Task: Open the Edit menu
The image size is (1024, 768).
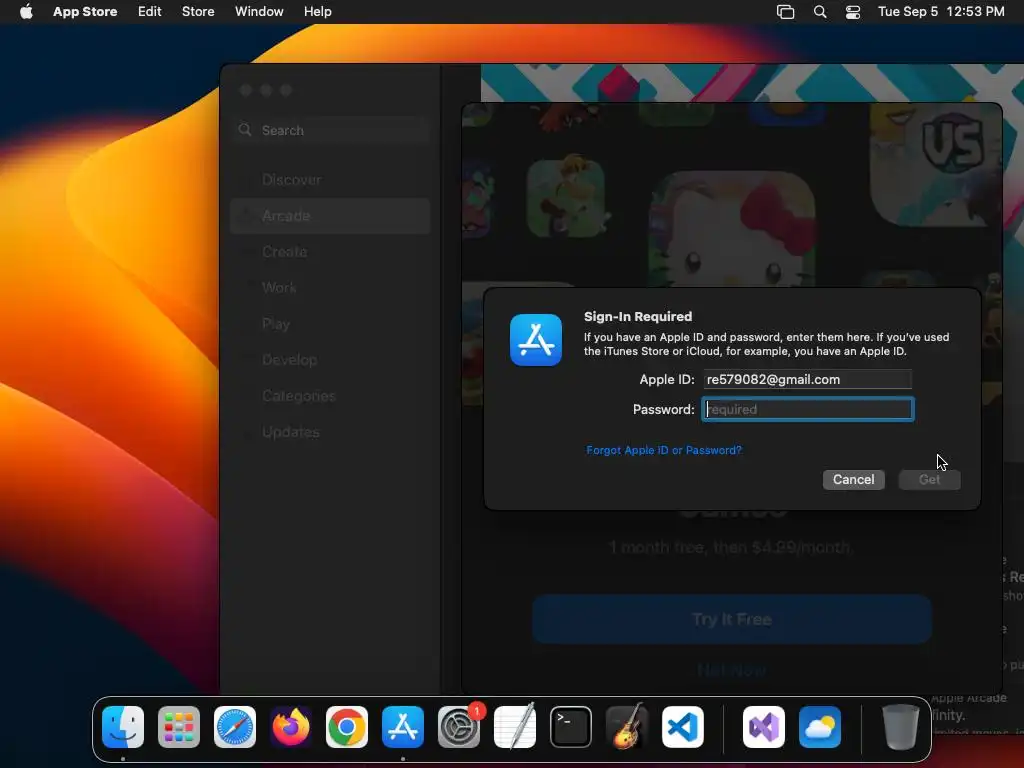Action: click(x=150, y=12)
